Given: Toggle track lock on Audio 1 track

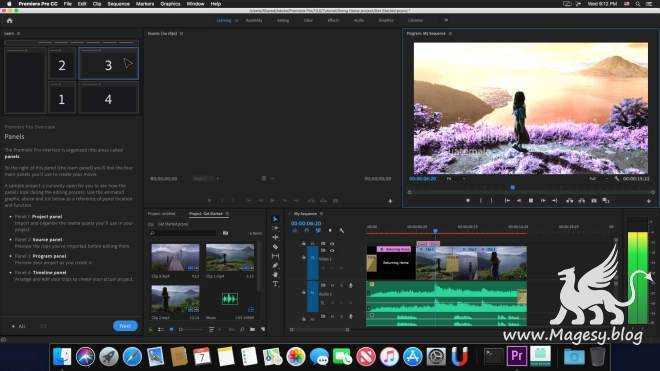Looking at the screenshot, I should 303,292.
